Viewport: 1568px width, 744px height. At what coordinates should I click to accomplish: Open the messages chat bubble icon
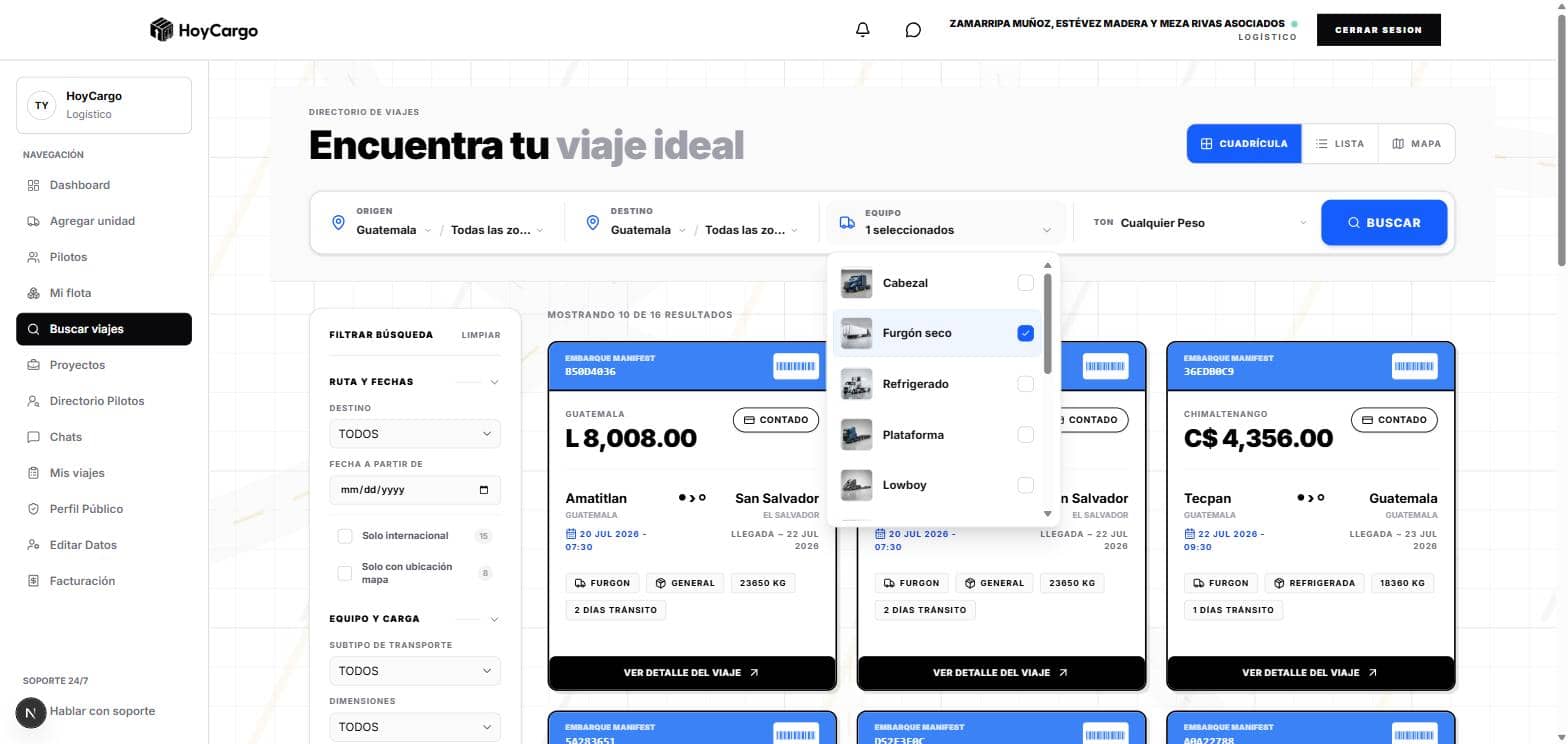point(913,30)
